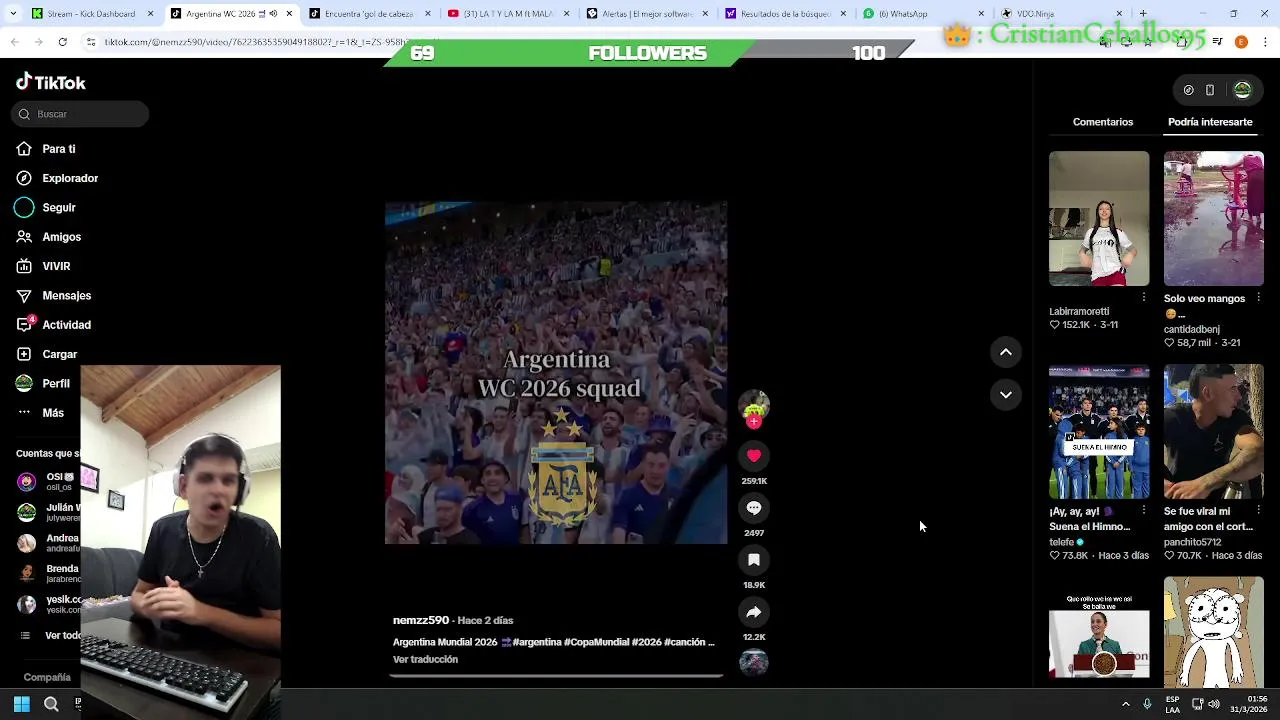Go back in browser

click(14, 42)
